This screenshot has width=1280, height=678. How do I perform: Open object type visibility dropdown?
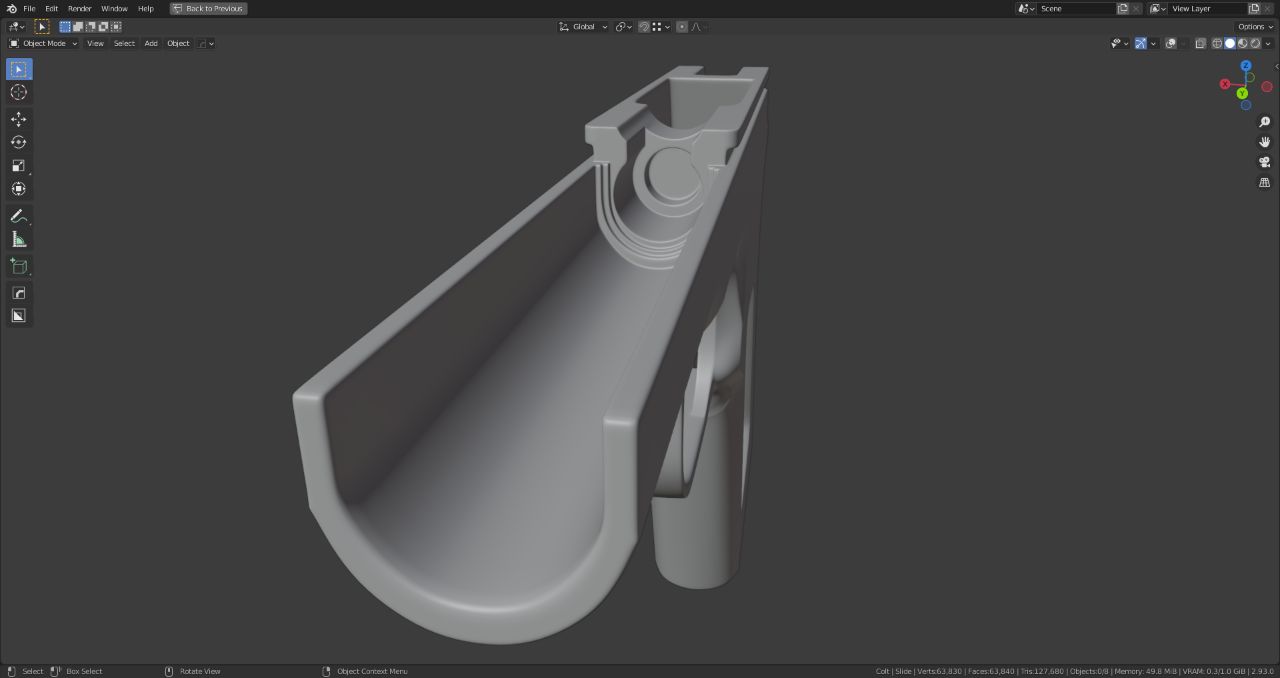(1119, 43)
